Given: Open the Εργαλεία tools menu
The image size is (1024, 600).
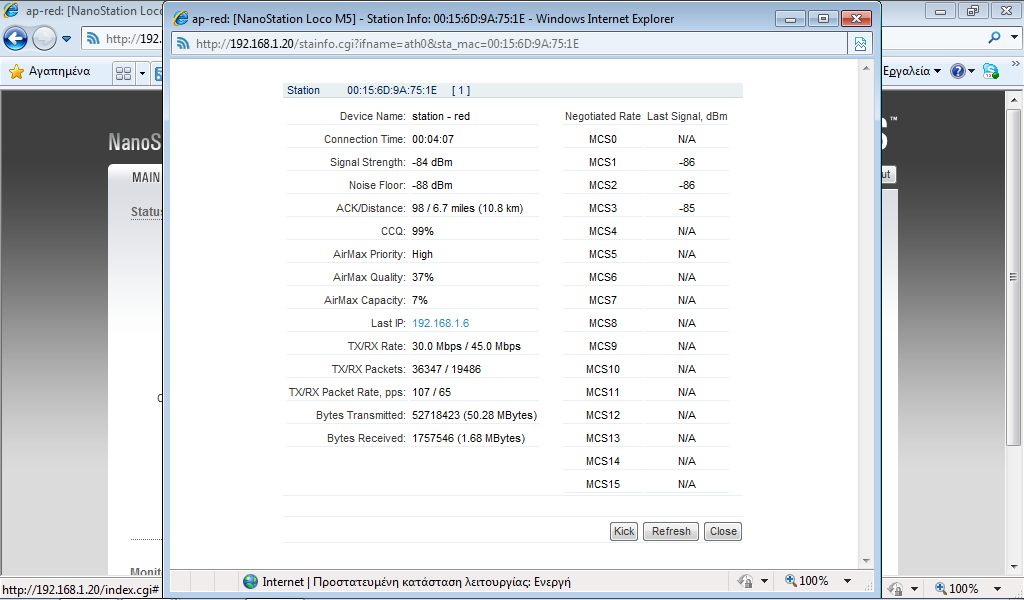Looking at the screenshot, I should [x=912, y=71].
